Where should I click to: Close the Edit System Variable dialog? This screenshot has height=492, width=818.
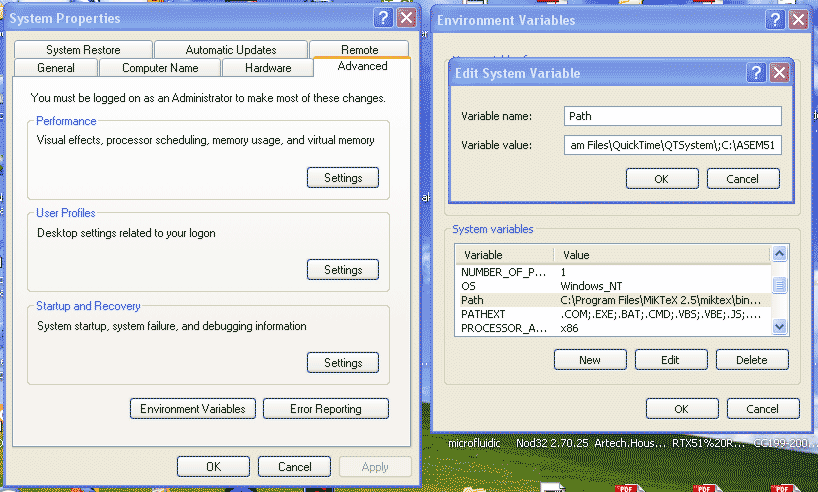779,73
